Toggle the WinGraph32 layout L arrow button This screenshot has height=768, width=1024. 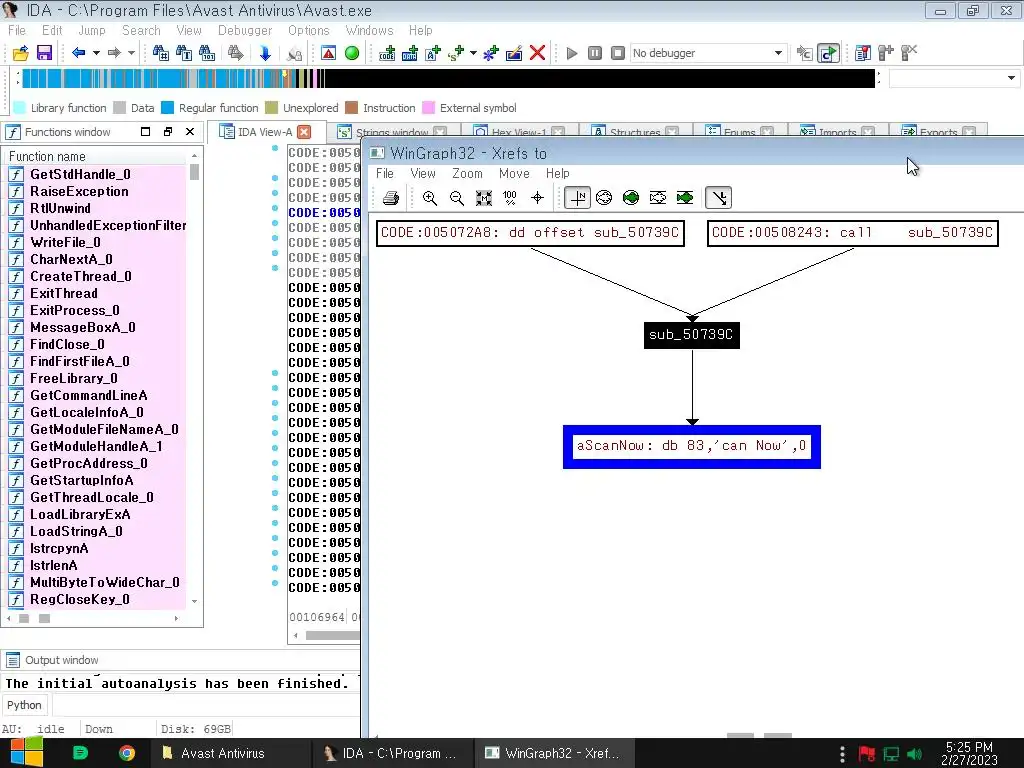(718, 198)
